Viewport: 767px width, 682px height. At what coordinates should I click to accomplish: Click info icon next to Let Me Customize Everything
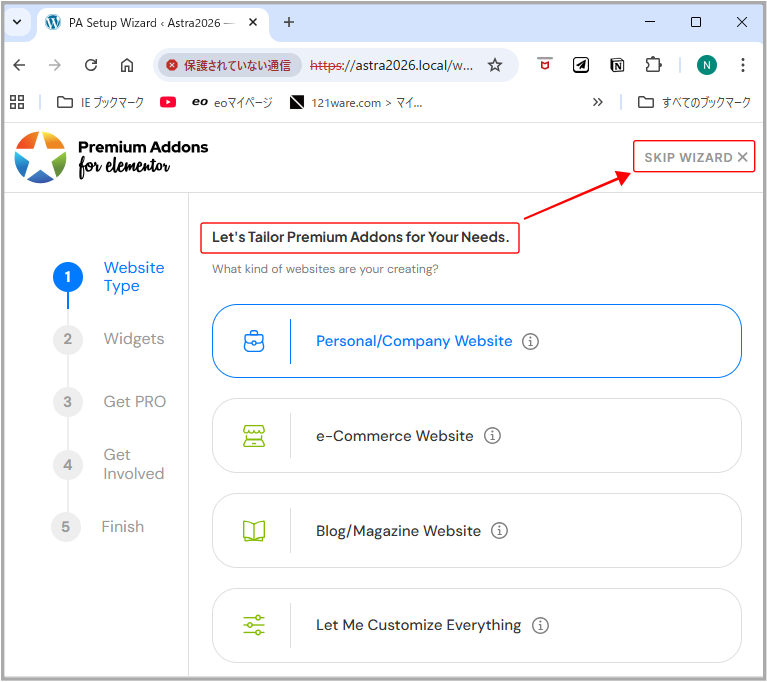(540, 626)
